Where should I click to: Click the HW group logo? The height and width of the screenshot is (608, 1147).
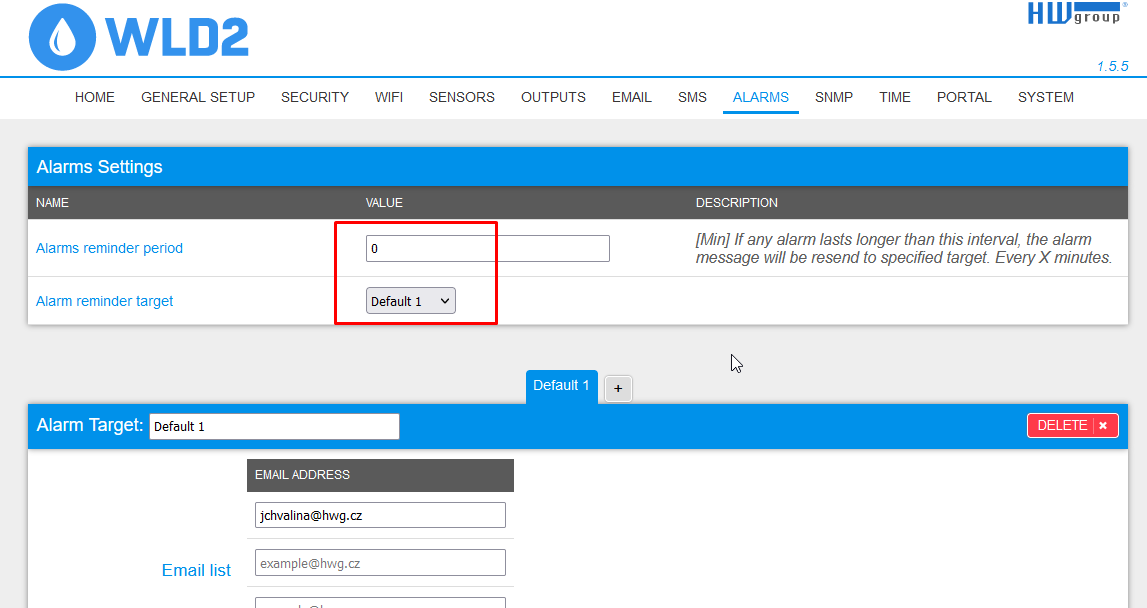click(x=1077, y=13)
